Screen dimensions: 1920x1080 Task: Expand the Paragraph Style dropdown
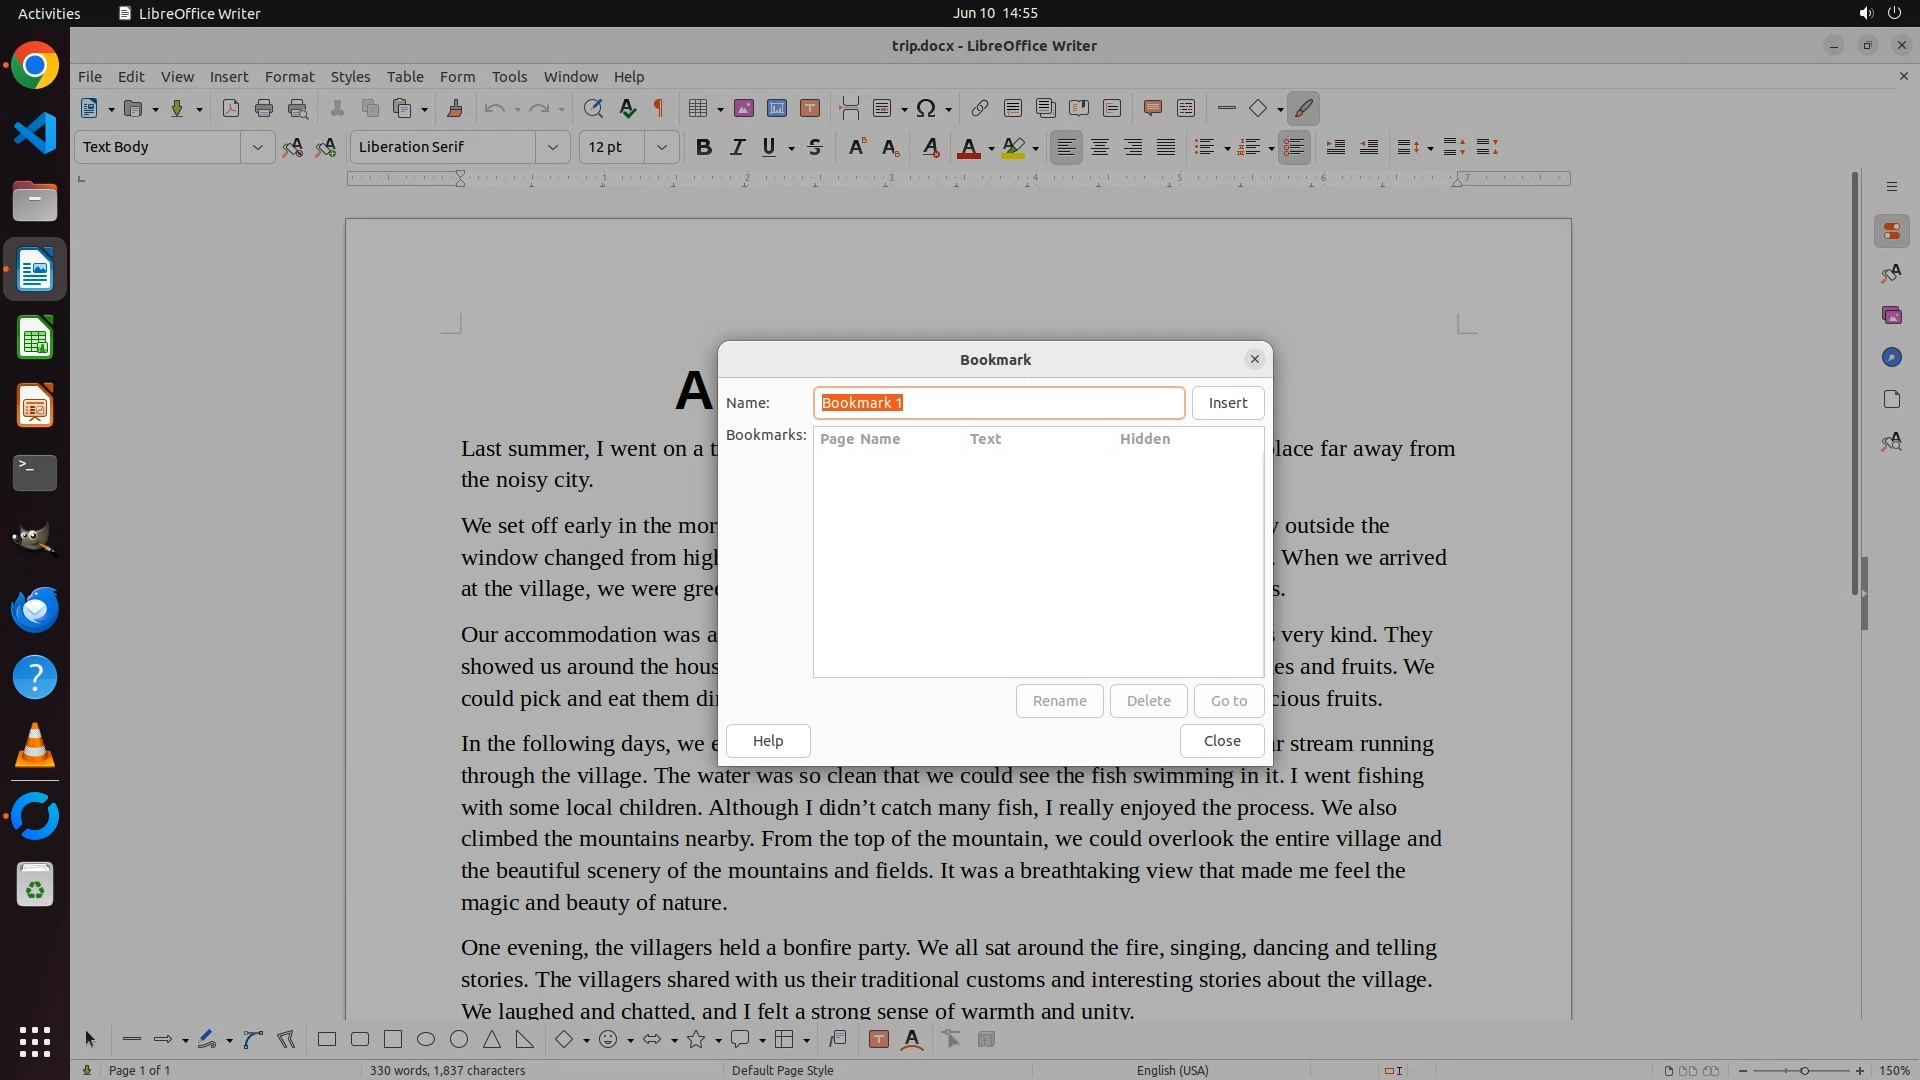tap(257, 147)
